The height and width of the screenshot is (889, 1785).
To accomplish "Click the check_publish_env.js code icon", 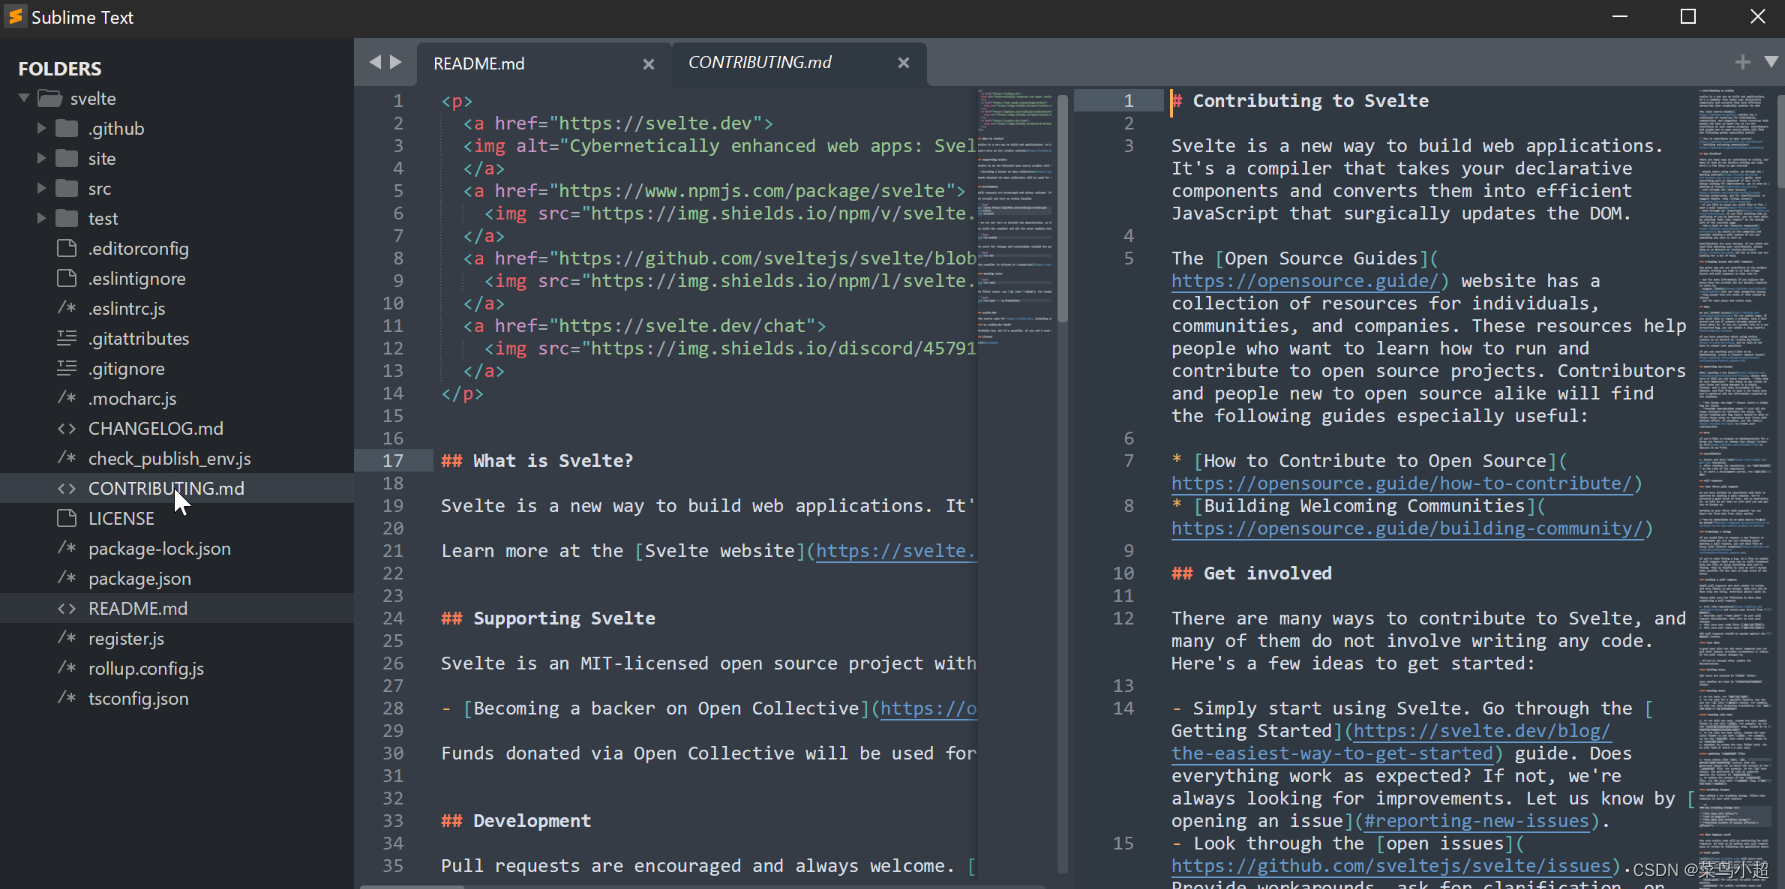I will point(67,458).
